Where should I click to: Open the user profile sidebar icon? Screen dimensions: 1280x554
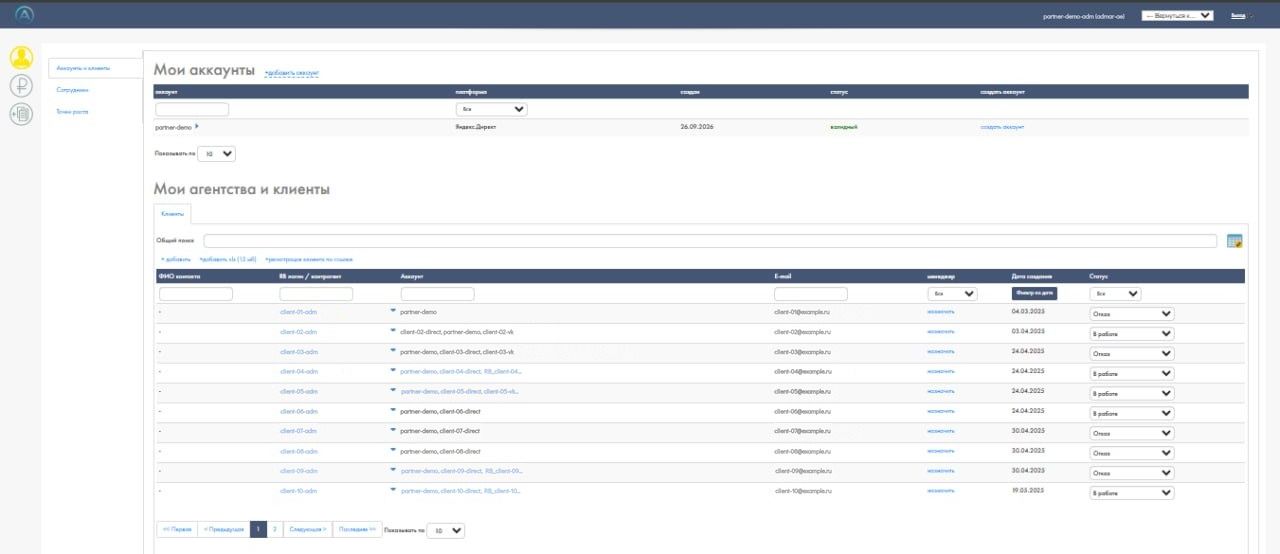tap(21, 58)
